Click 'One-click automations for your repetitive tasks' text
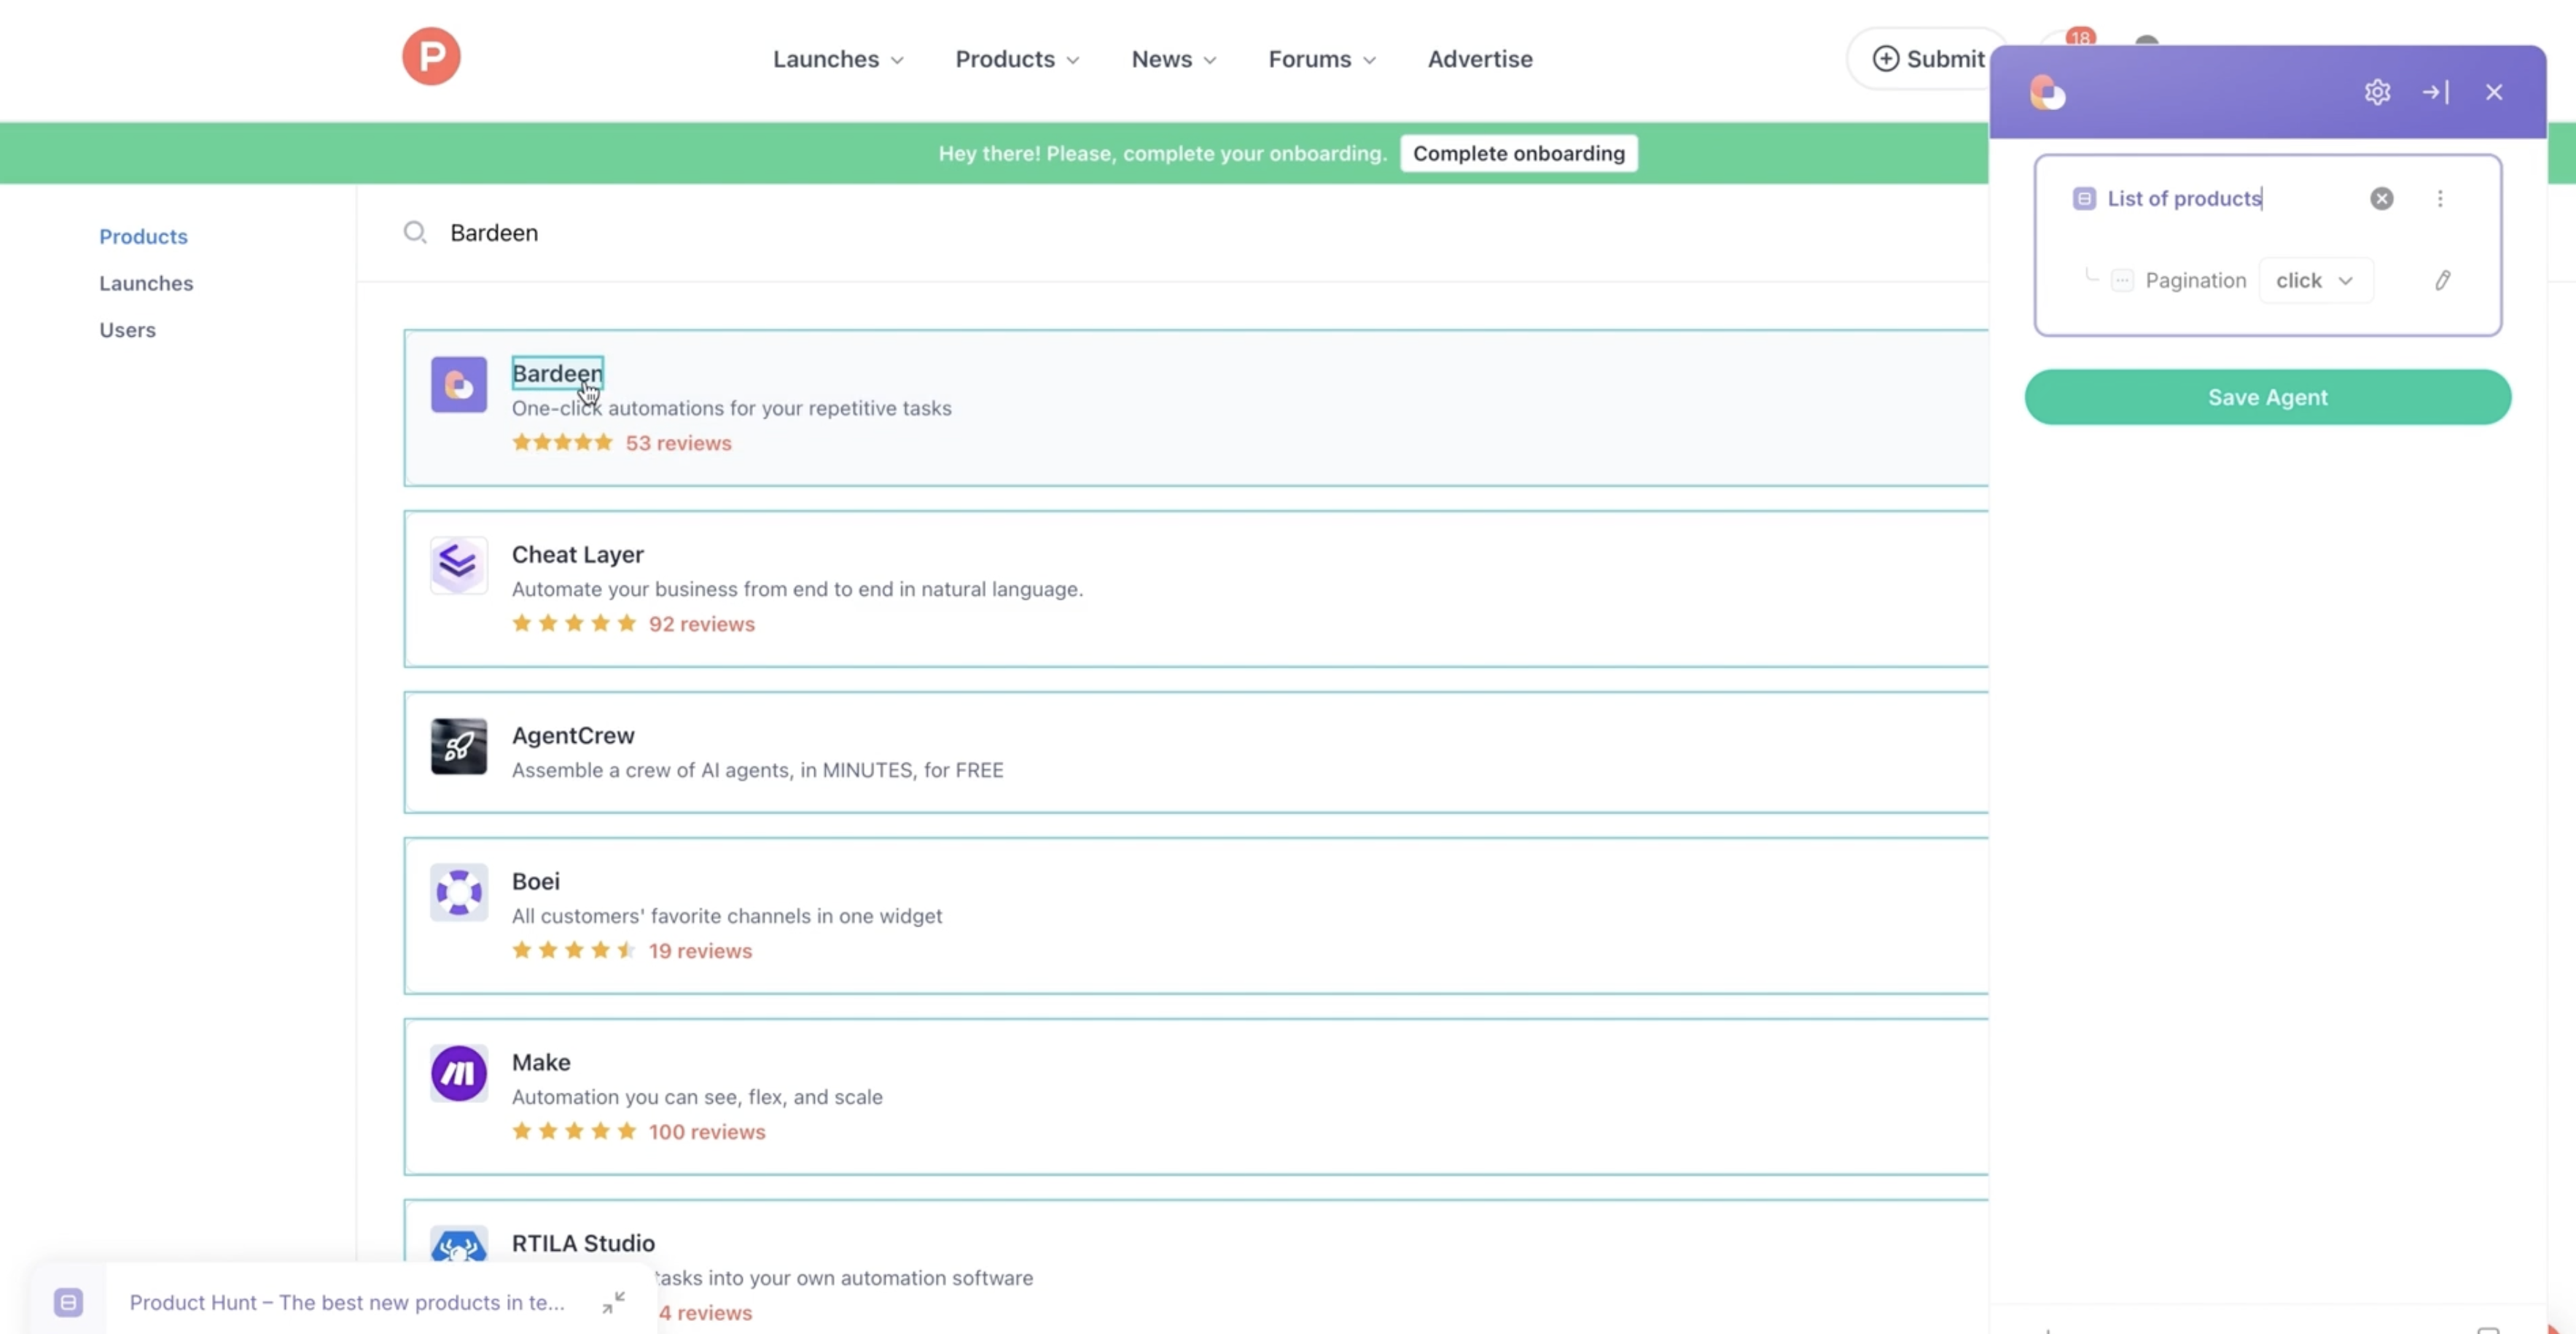This screenshot has width=2576, height=1334. click(731, 409)
